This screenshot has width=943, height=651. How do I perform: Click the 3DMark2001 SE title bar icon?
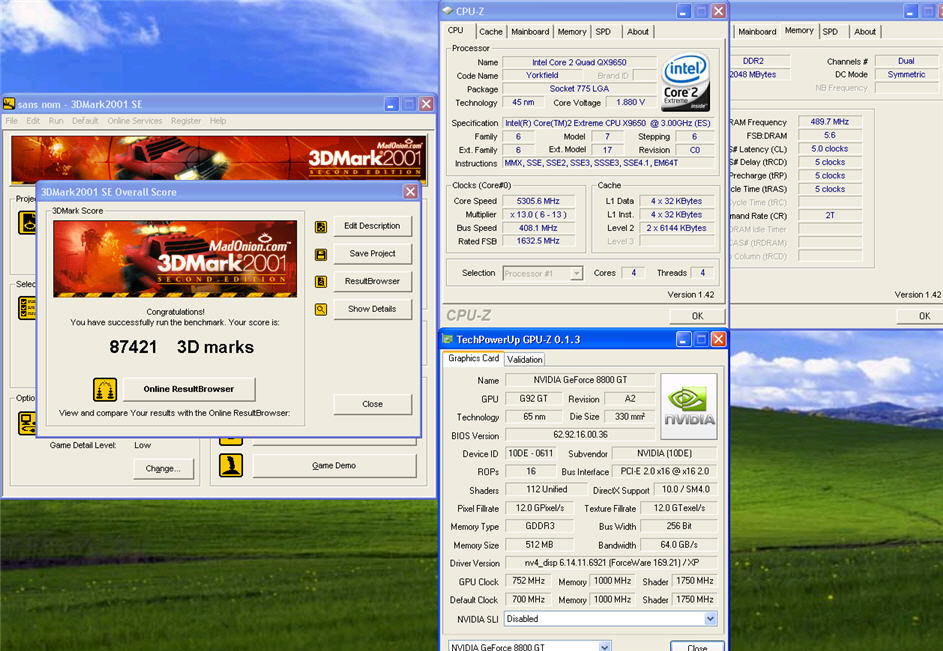[x=9, y=104]
